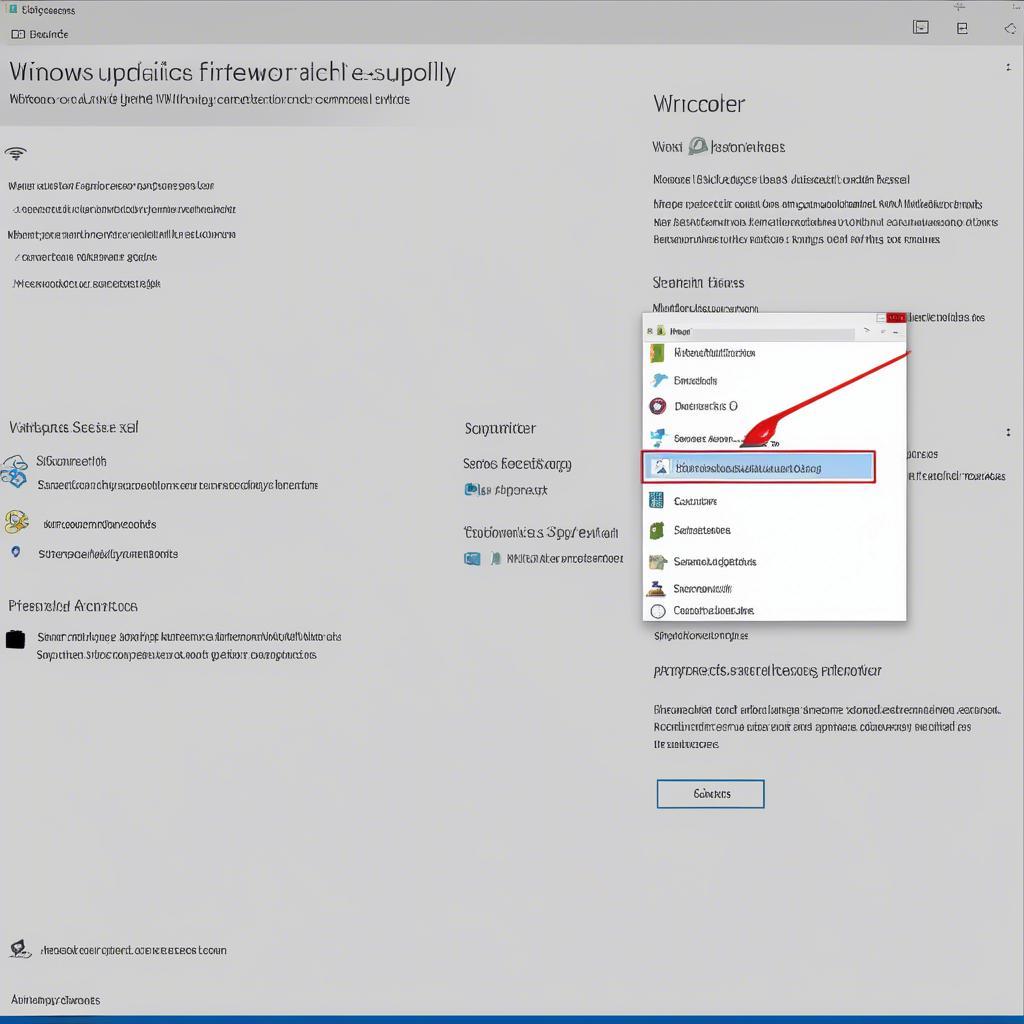Close the popup with the red title button

click(896, 317)
